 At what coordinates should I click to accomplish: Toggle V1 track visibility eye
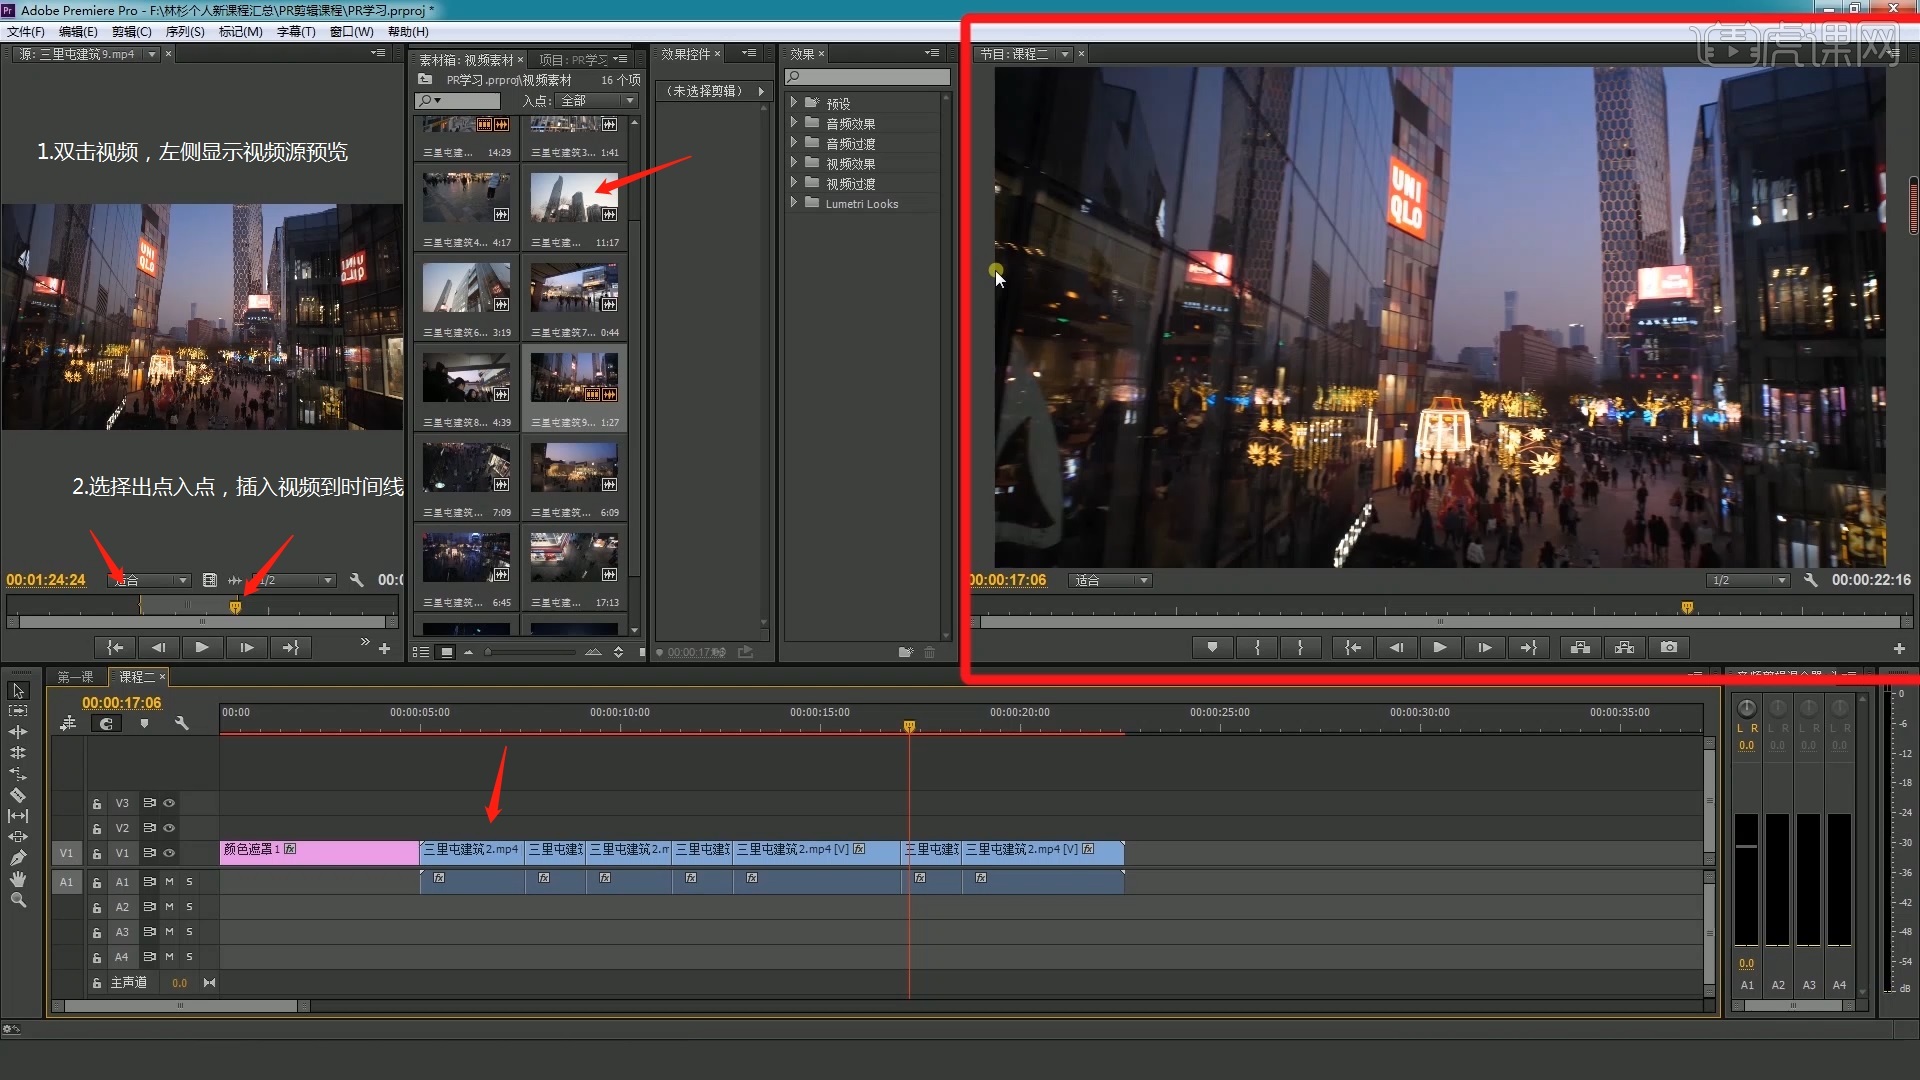click(x=169, y=853)
